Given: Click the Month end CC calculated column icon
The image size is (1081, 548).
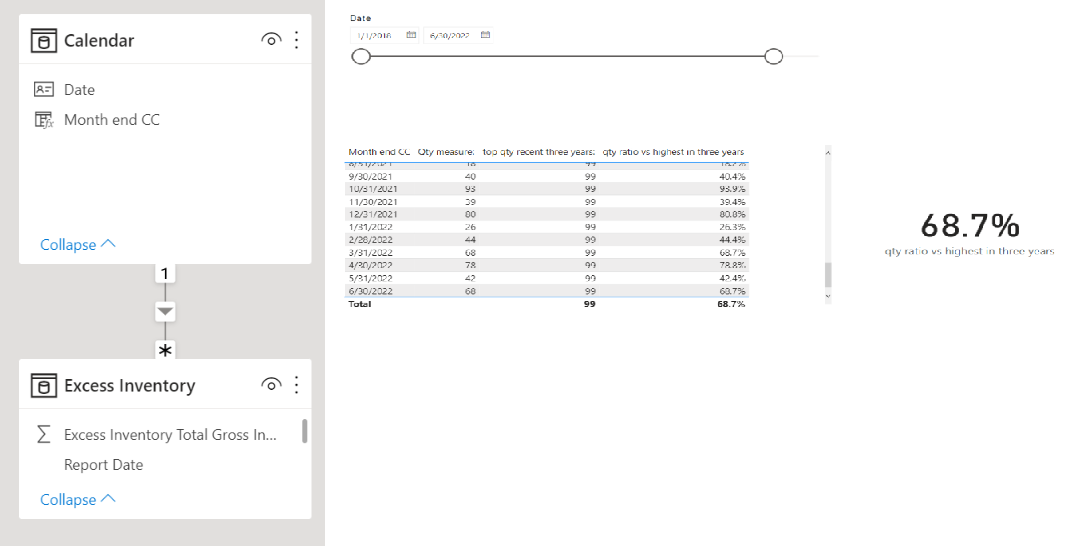Looking at the screenshot, I should (x=43, y=120).
